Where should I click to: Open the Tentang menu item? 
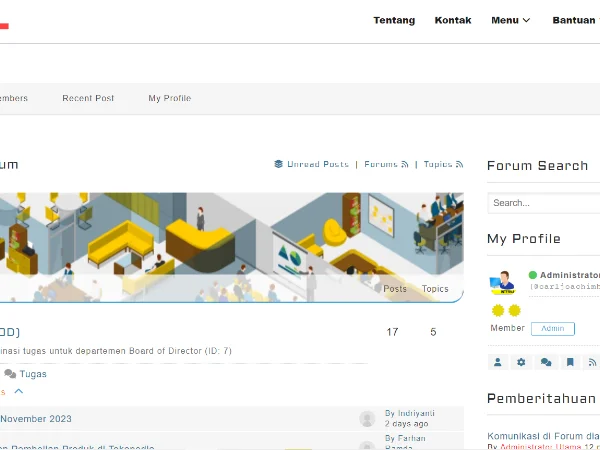pos(394,20)
